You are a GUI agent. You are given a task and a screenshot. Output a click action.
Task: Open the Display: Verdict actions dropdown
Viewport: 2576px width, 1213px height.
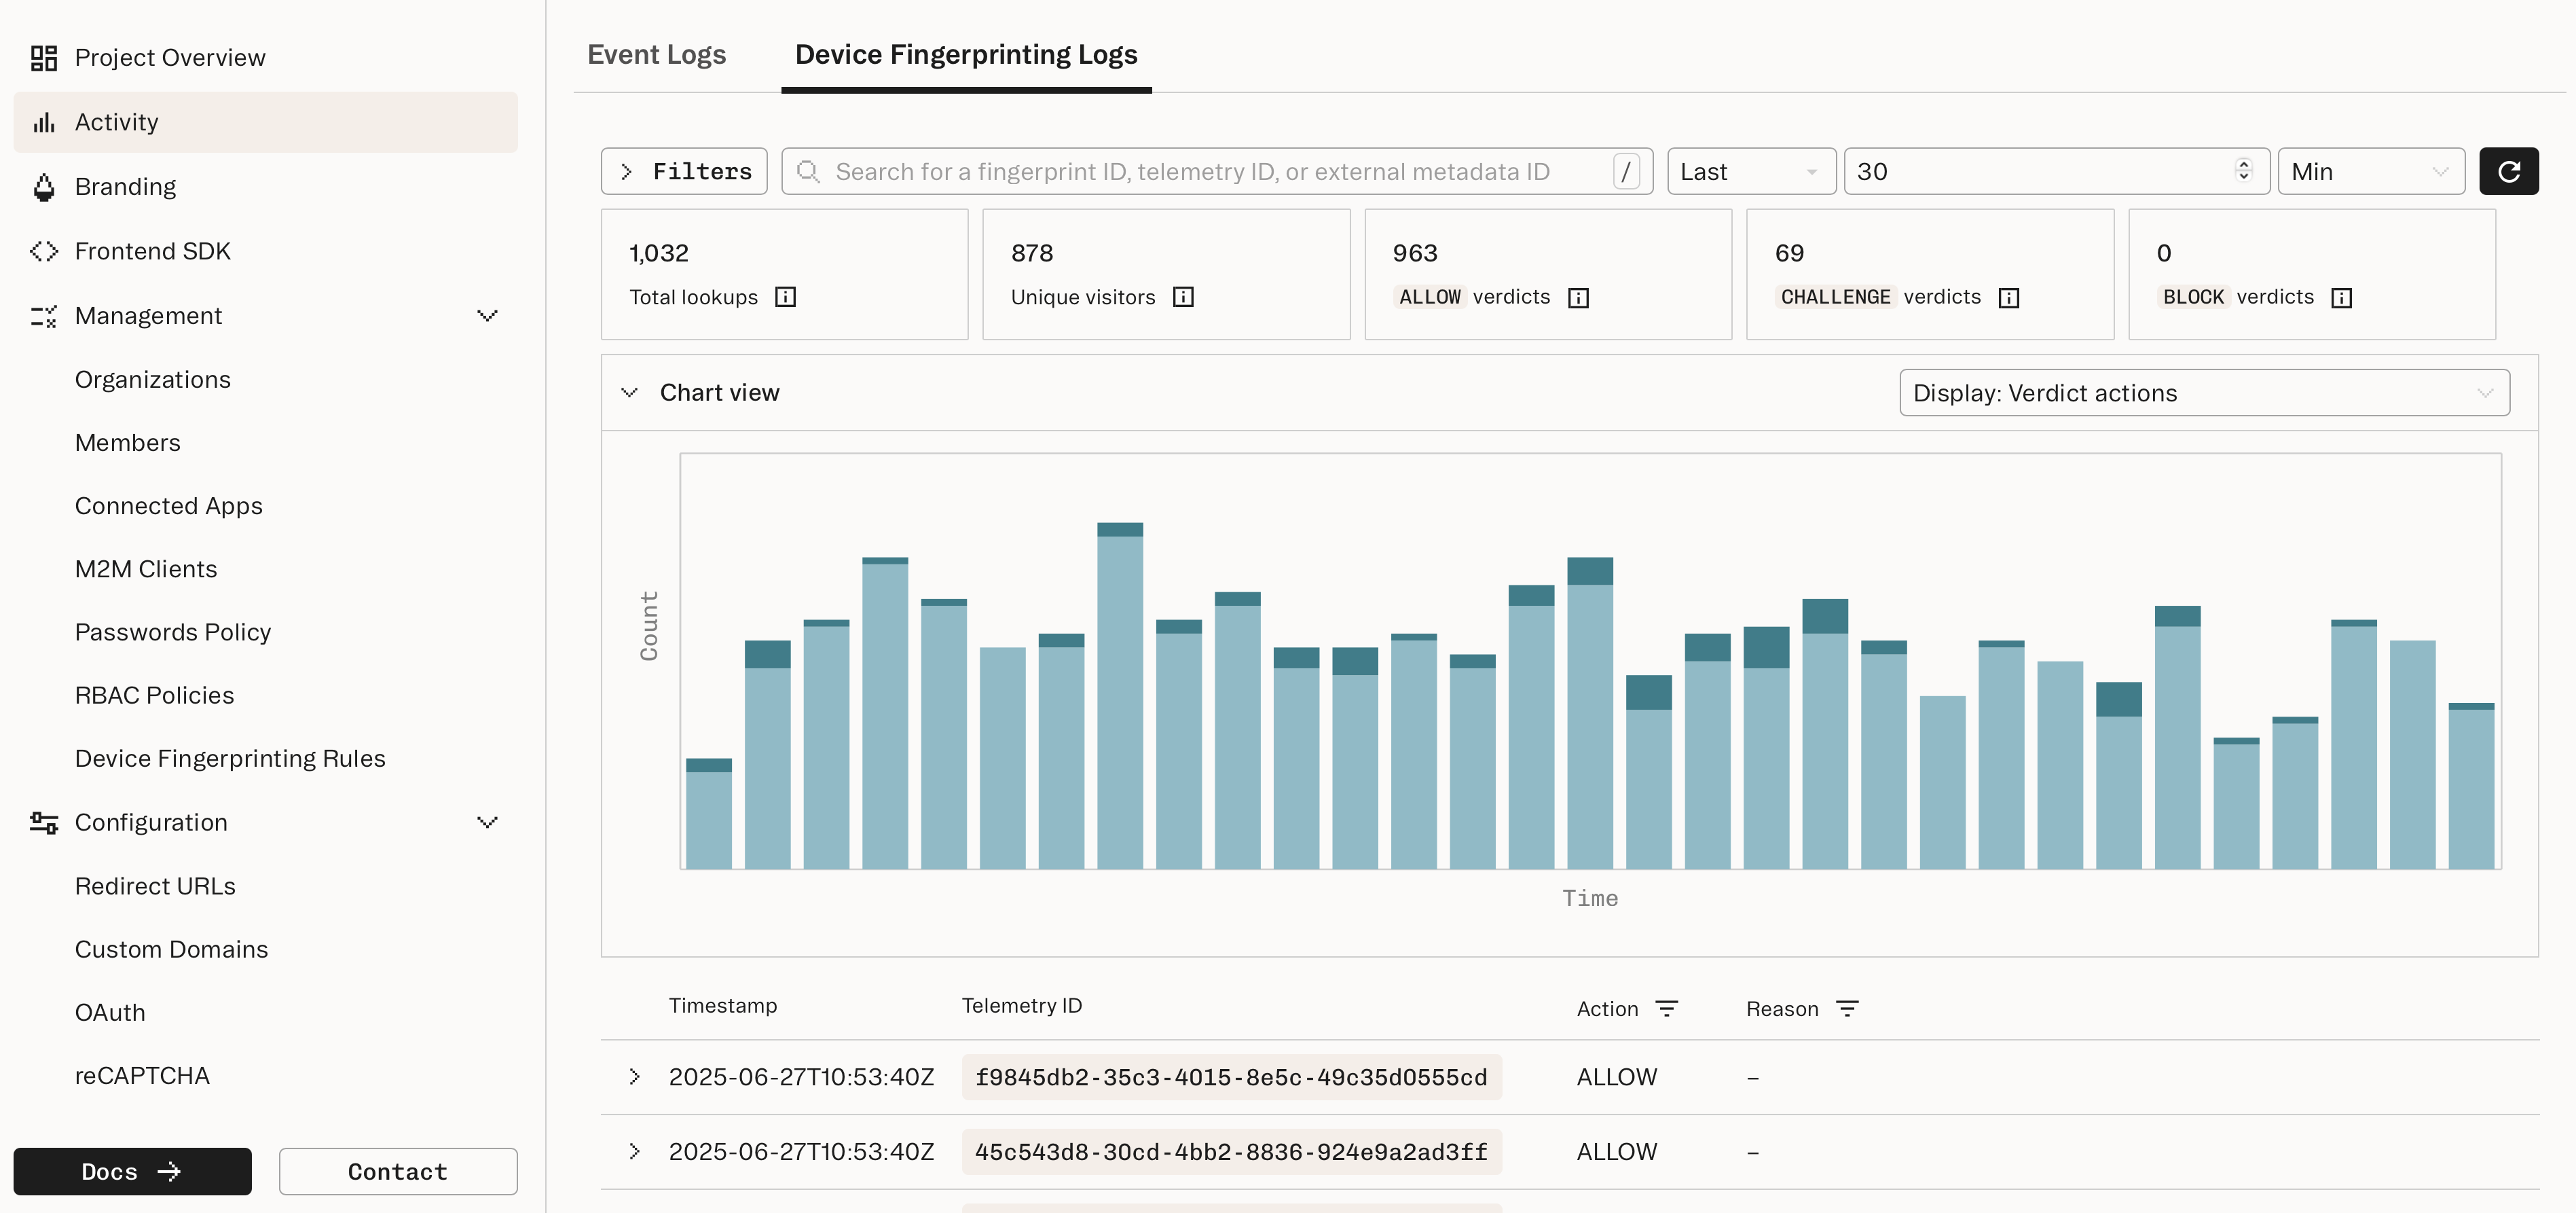[2204, 392]
